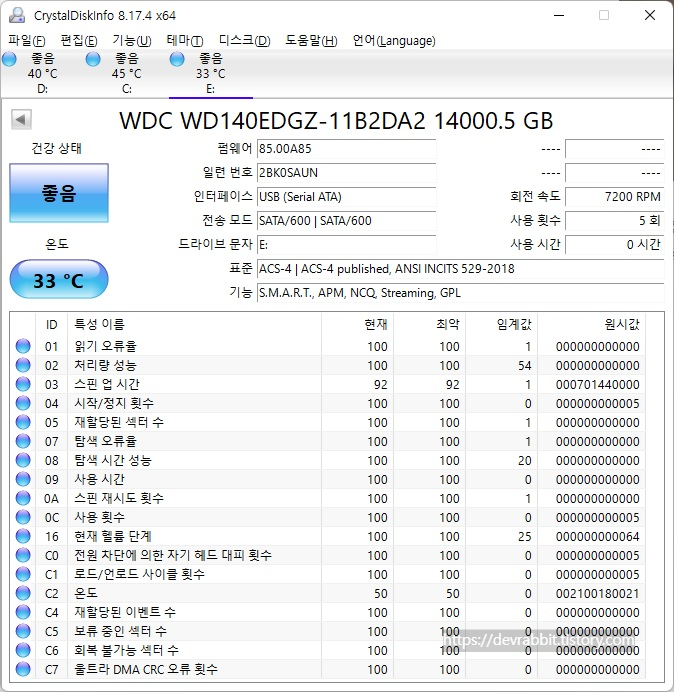Click the 원시값 column header
This screenshot has width=675, height=692.
(592, 325)
